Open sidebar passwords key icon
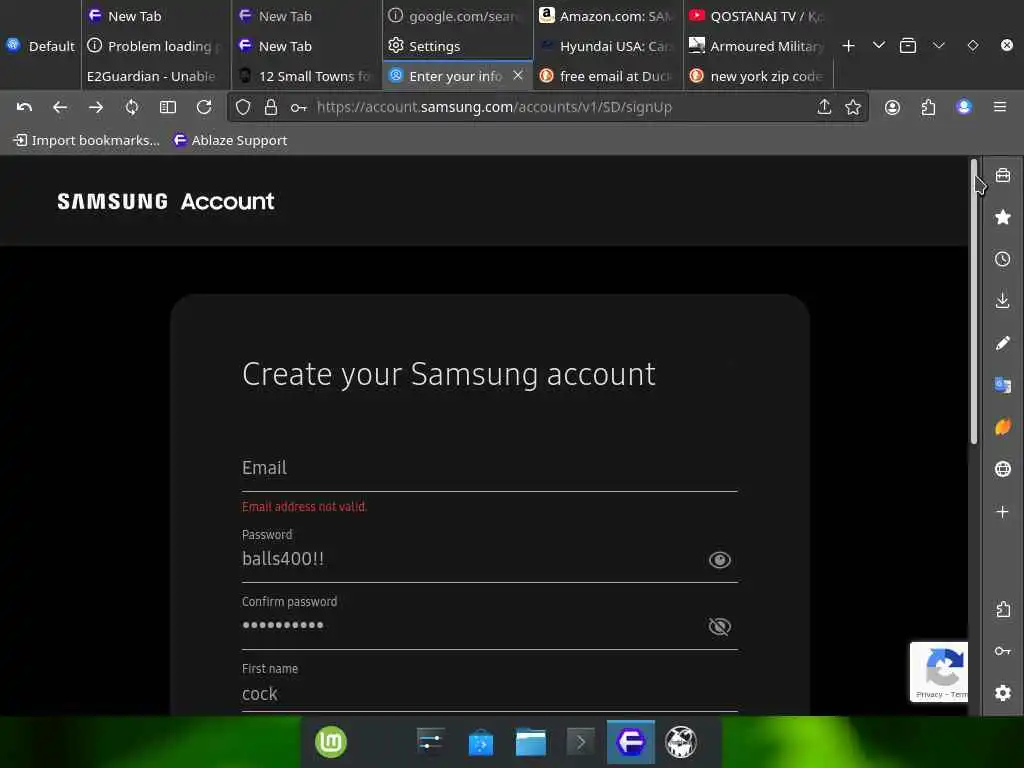 pyautogui.click(x=1003, y=651)
